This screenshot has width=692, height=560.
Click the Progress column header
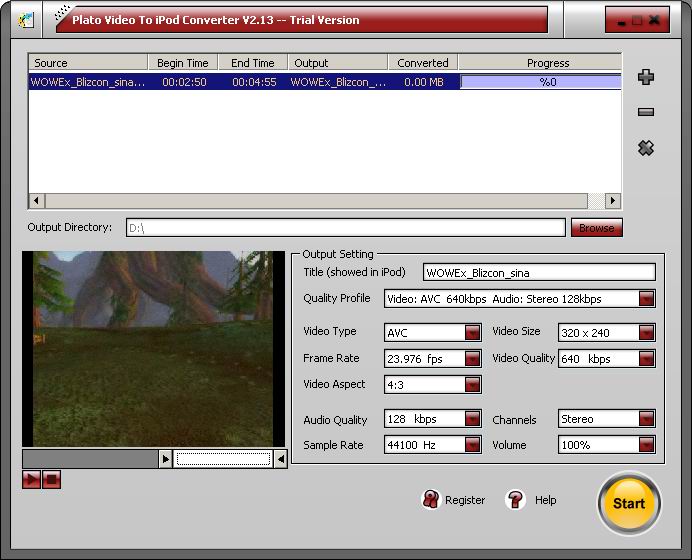pyautogui.click(x=540, y=63)
